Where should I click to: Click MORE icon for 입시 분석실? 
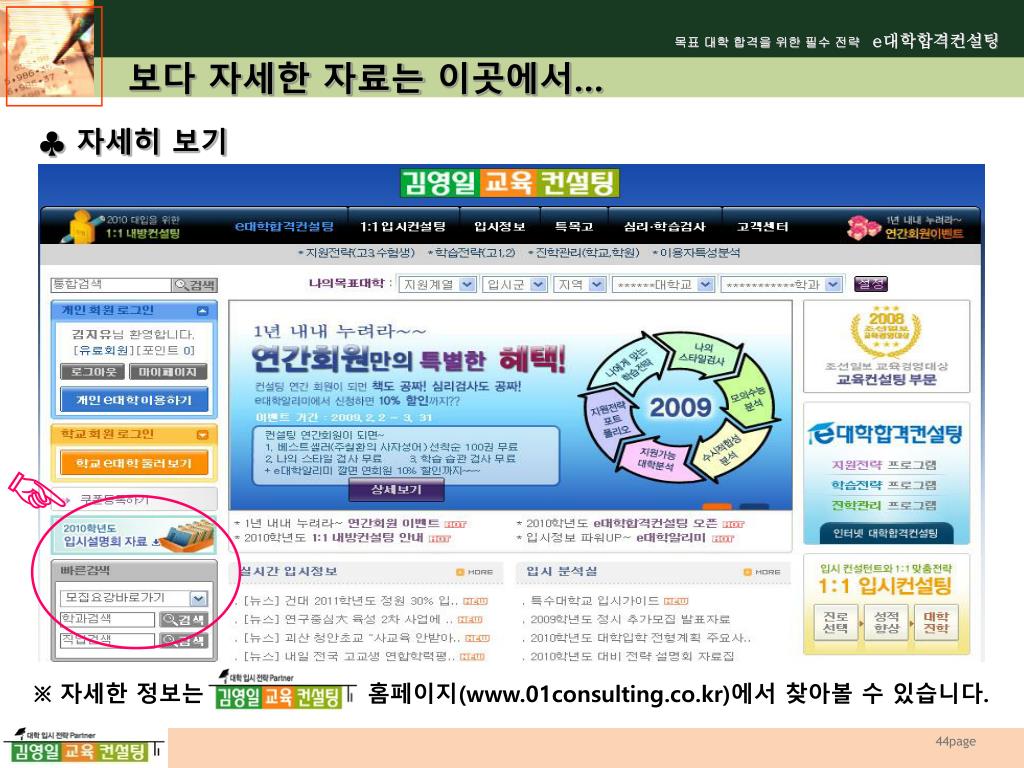tap(762, 572)
